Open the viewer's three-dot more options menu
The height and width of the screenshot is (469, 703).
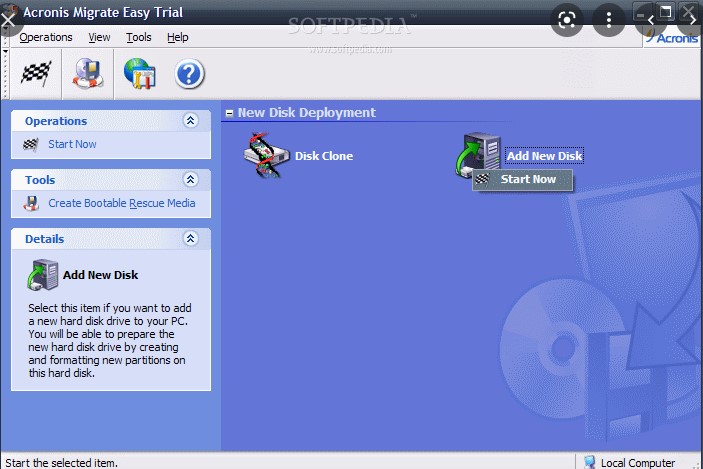click(x=608, y=20)
